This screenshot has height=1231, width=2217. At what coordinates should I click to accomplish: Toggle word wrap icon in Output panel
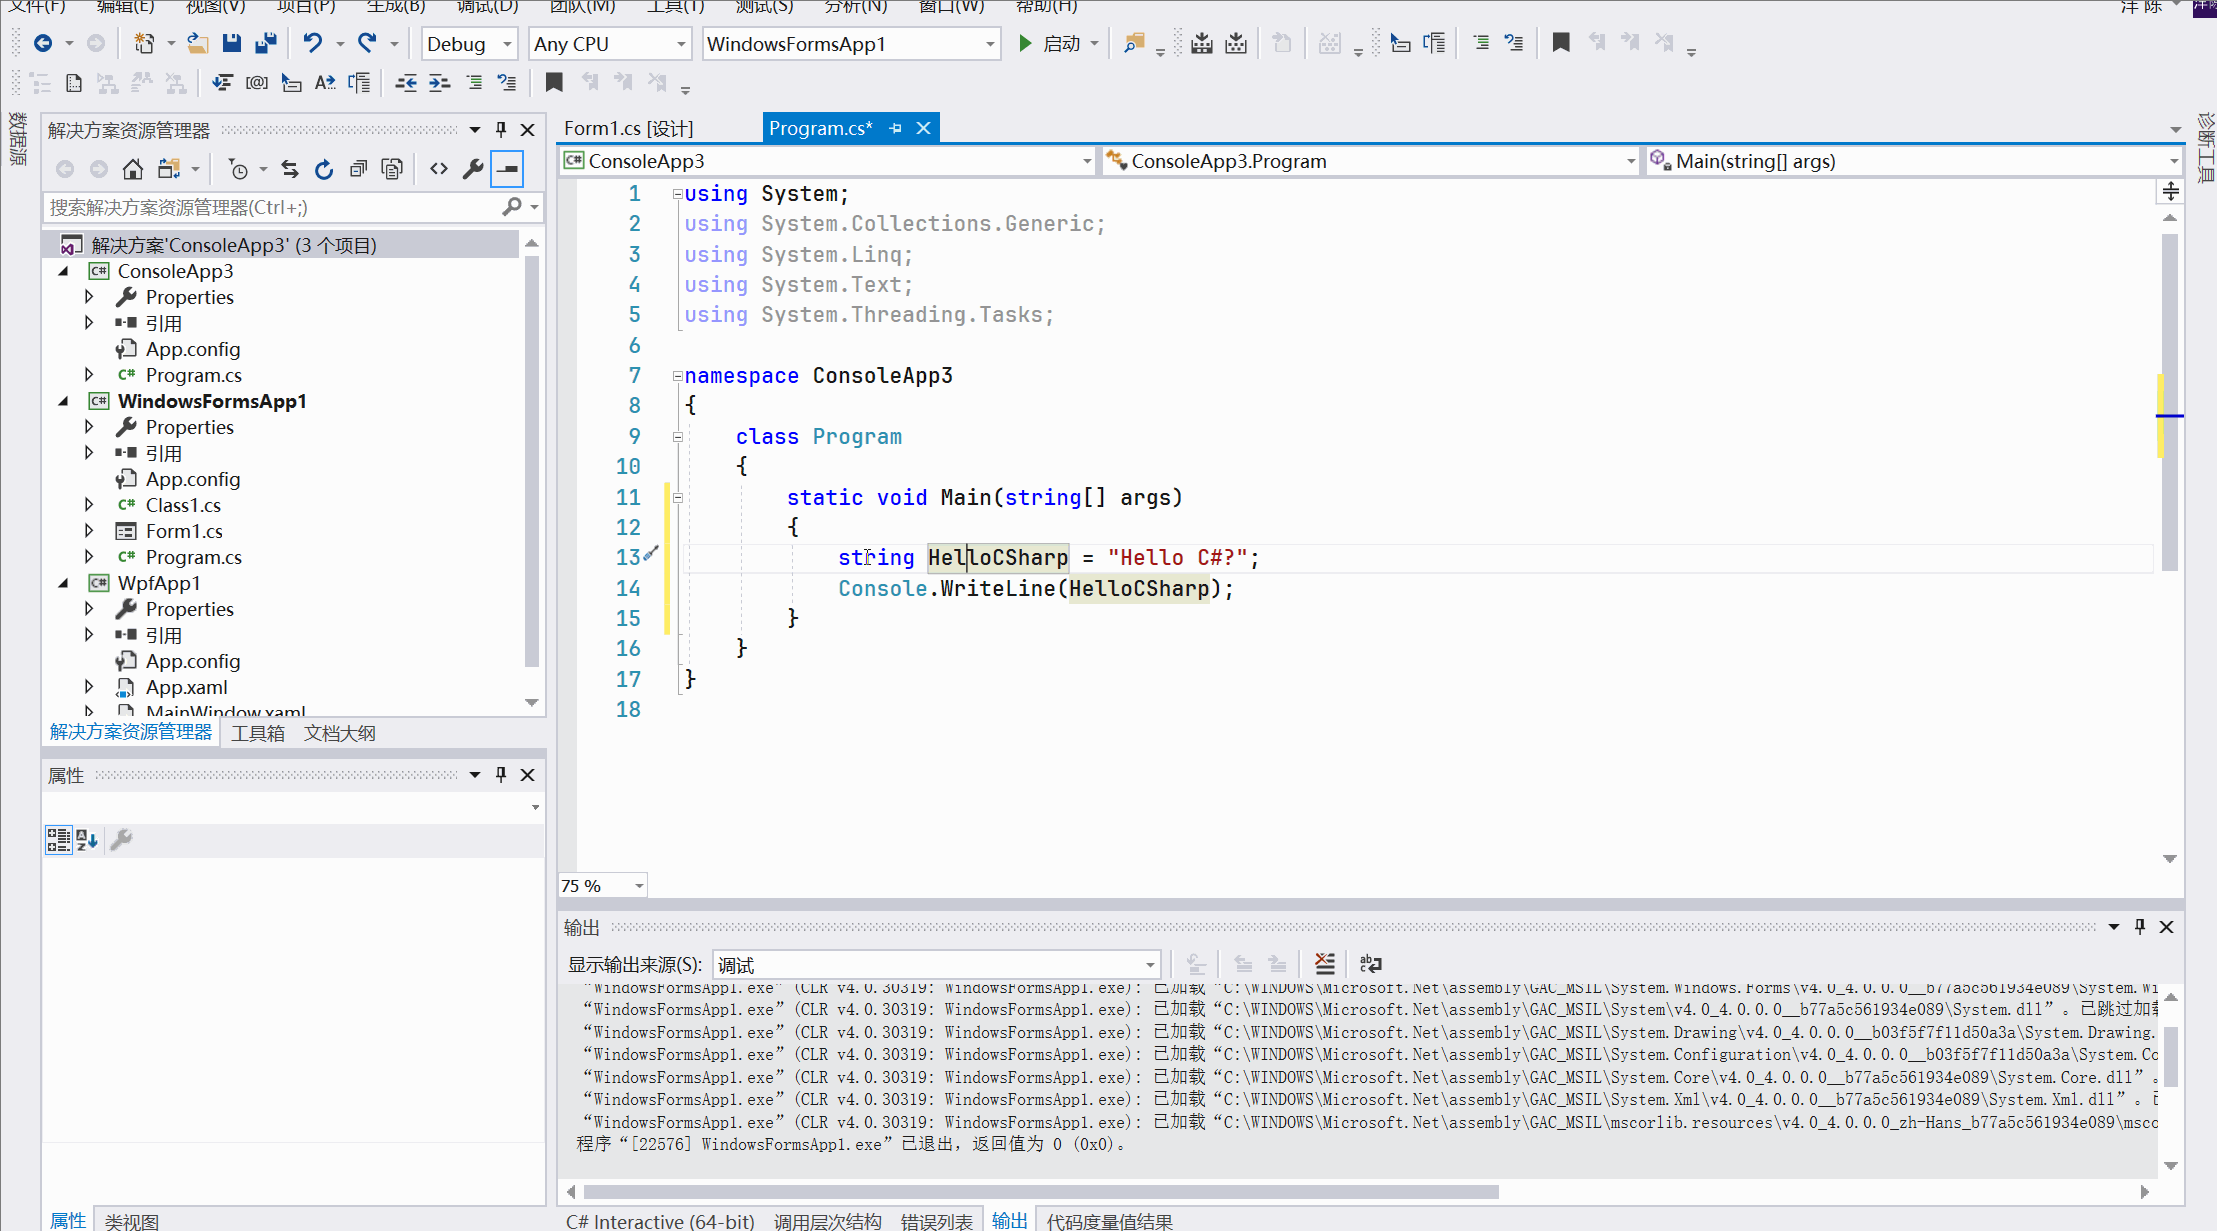(1371, 964)
